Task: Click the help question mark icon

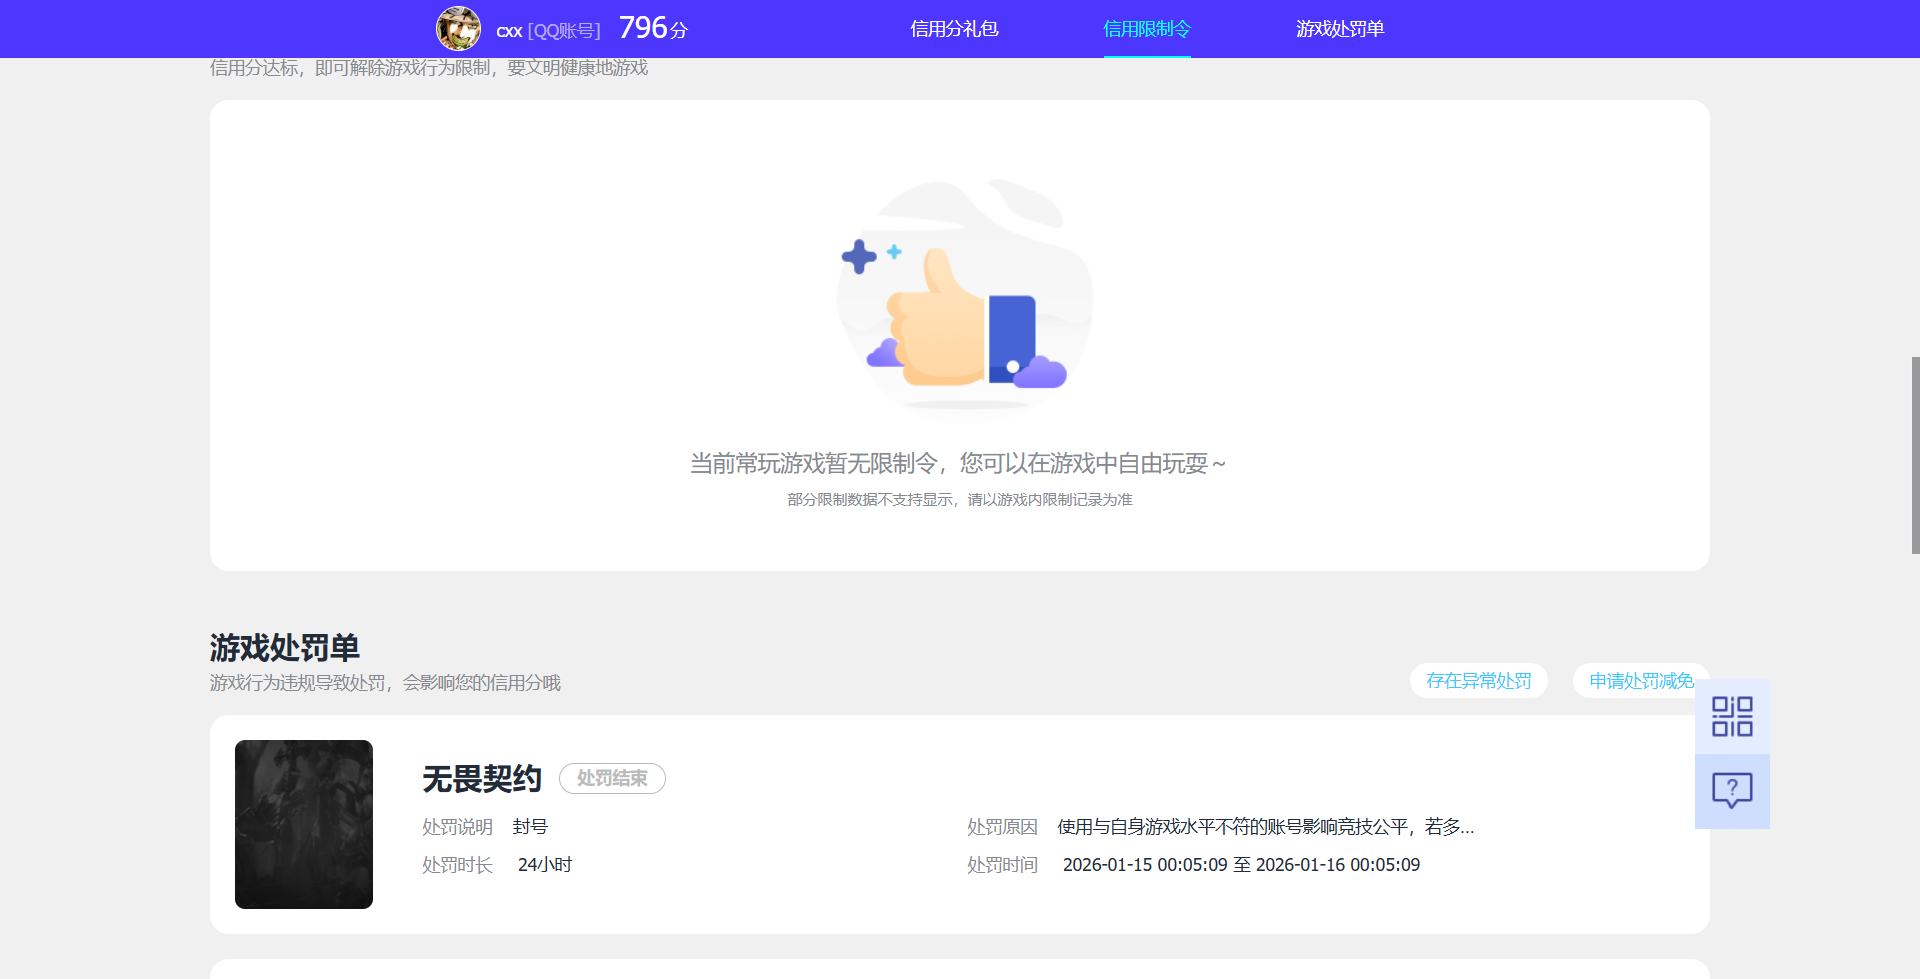Action: tap(1732, 791)
